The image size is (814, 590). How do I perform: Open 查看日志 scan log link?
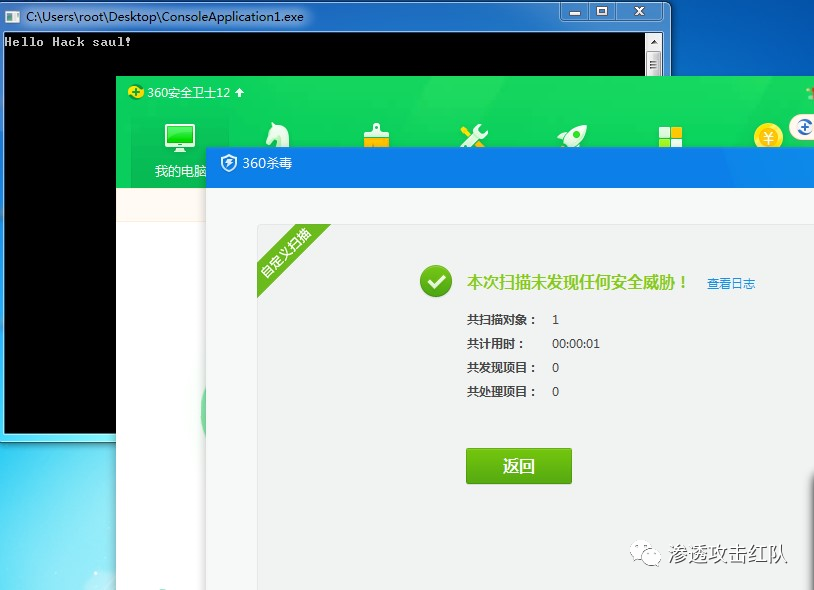click(730, 283)
